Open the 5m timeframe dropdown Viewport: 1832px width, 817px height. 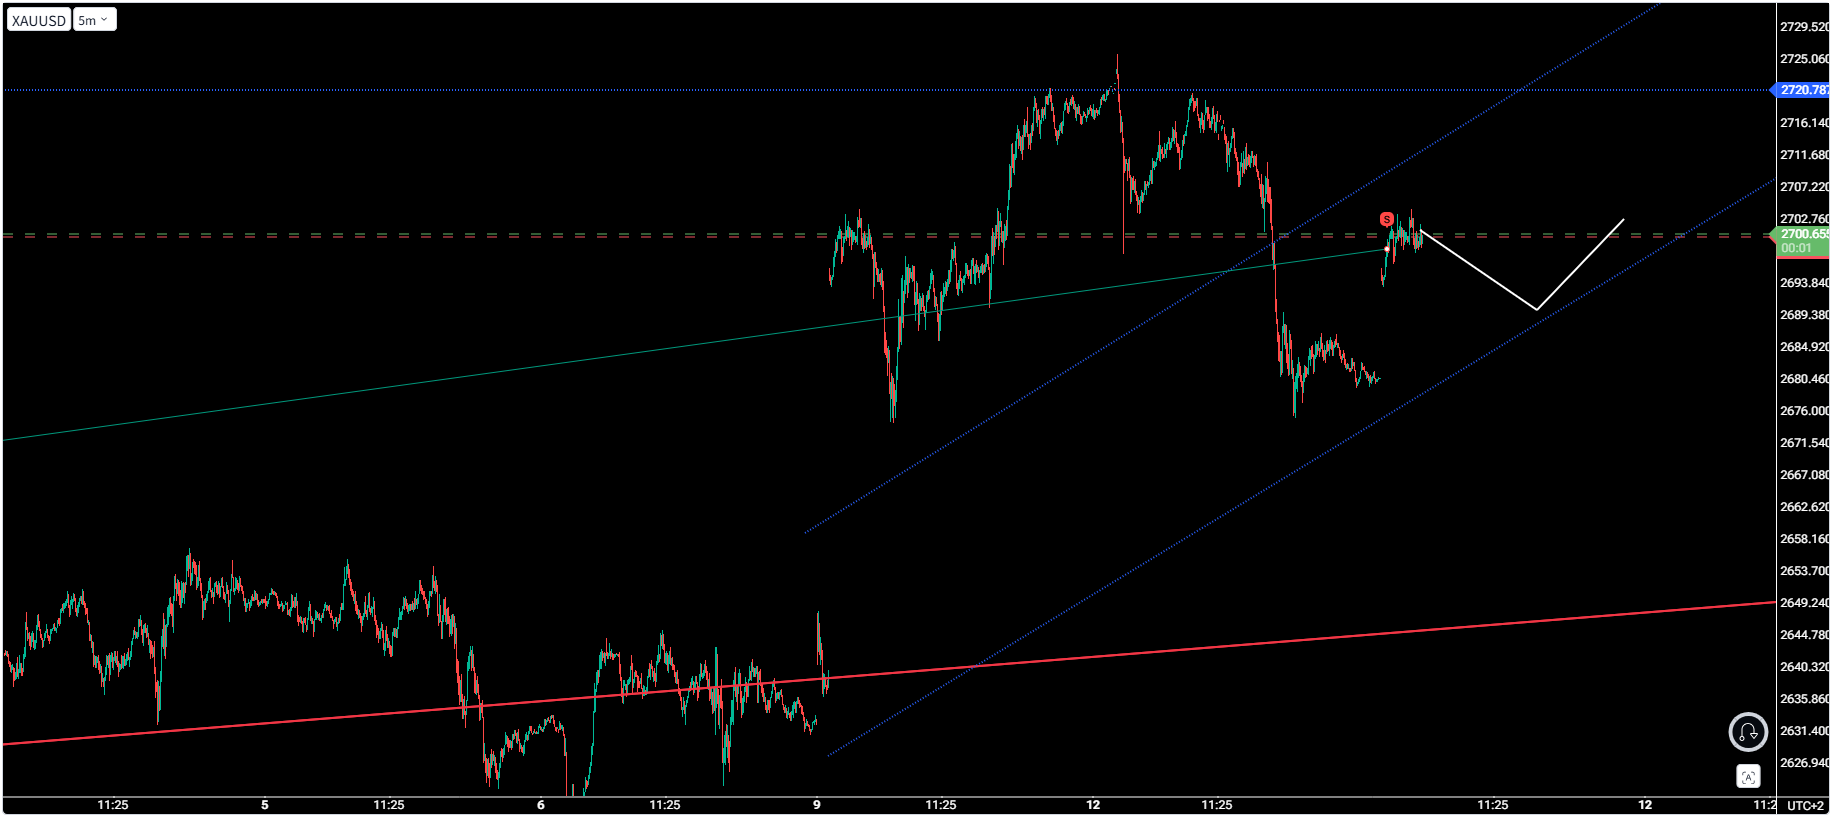94,20
